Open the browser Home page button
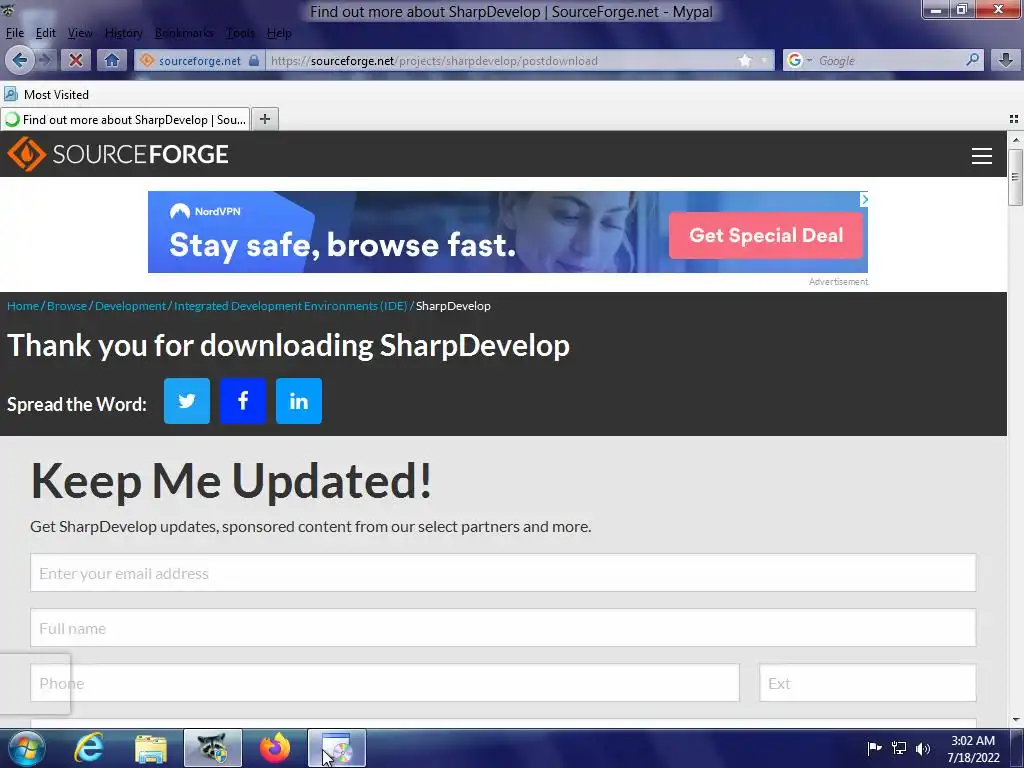 pyautogui.click(x=112, y=61)
